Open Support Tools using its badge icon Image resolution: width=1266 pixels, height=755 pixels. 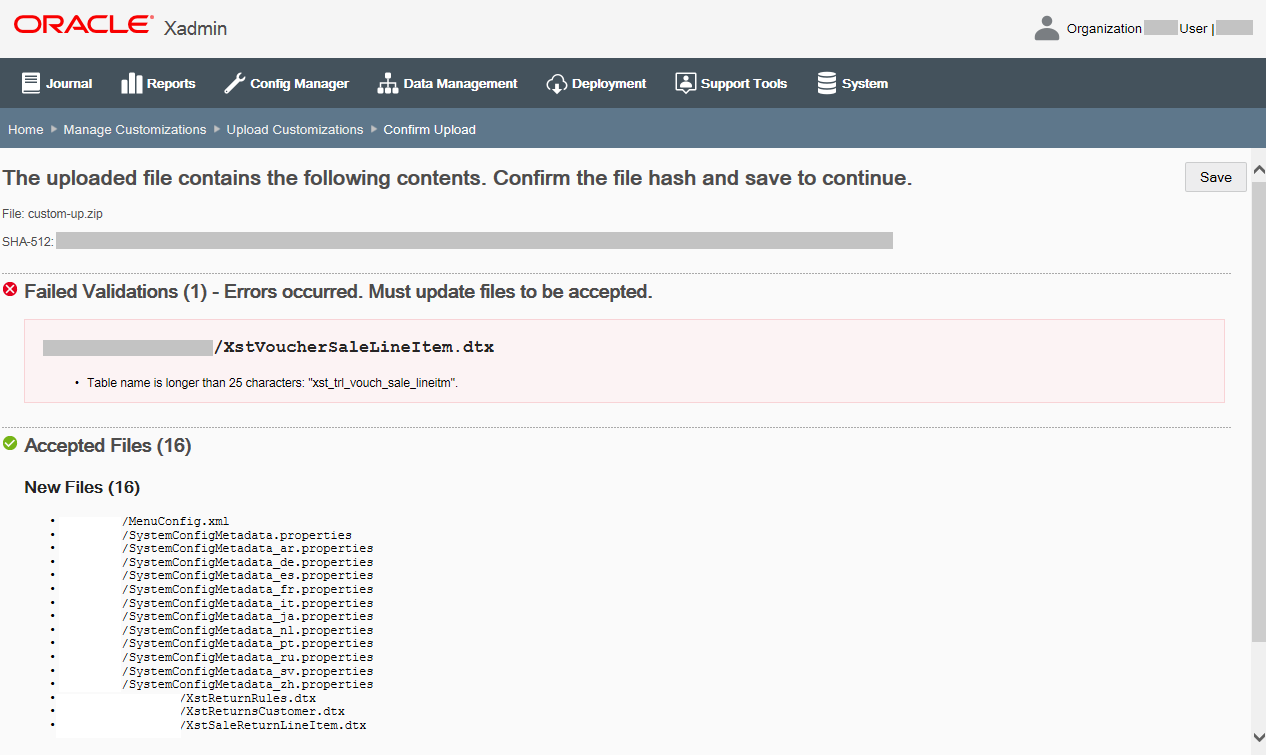pyautogui.click(x=686, y=83)
